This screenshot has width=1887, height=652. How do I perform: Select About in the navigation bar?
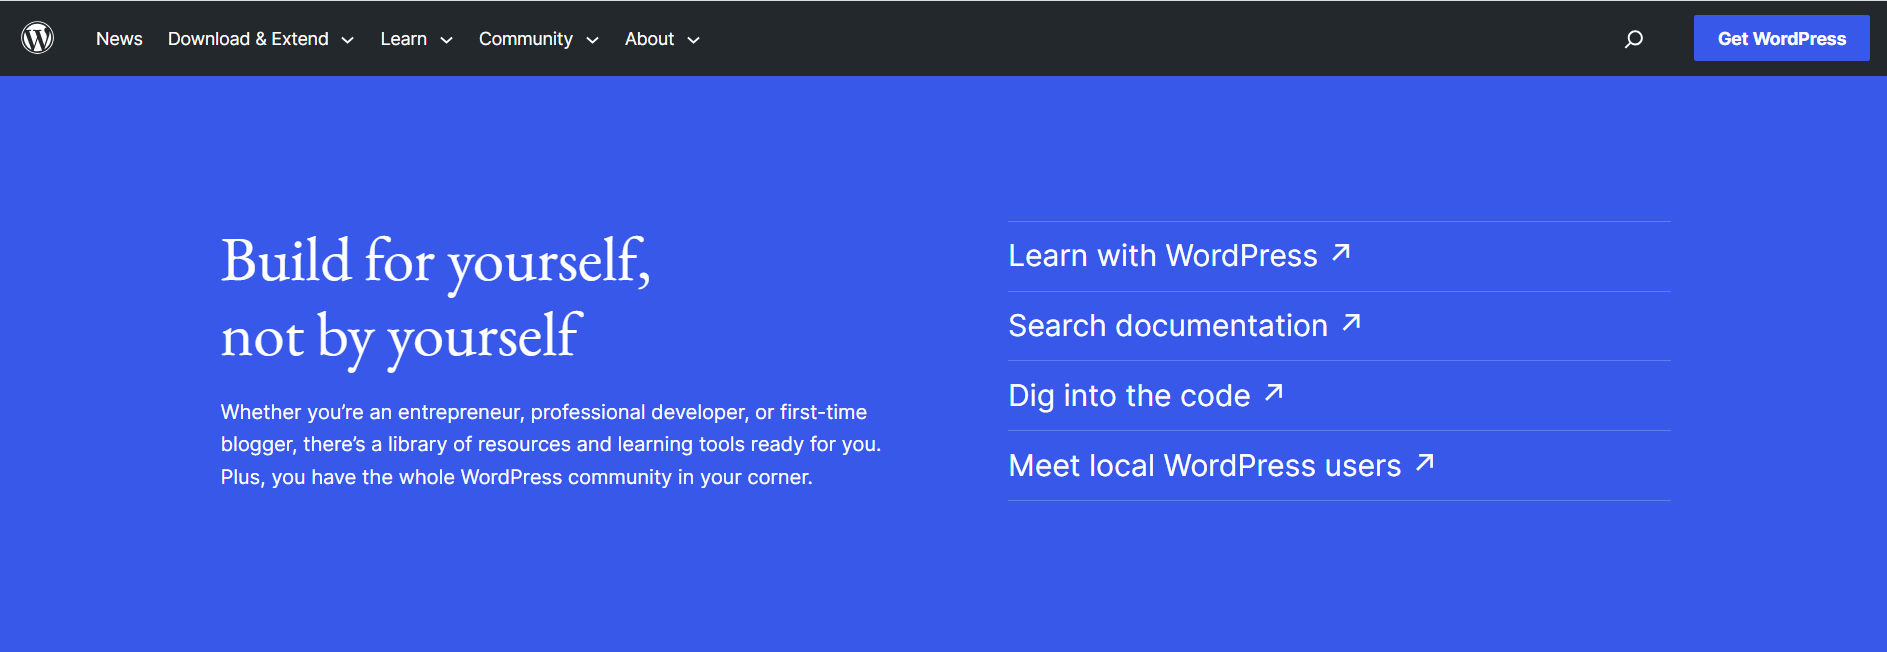click(650, 39)
